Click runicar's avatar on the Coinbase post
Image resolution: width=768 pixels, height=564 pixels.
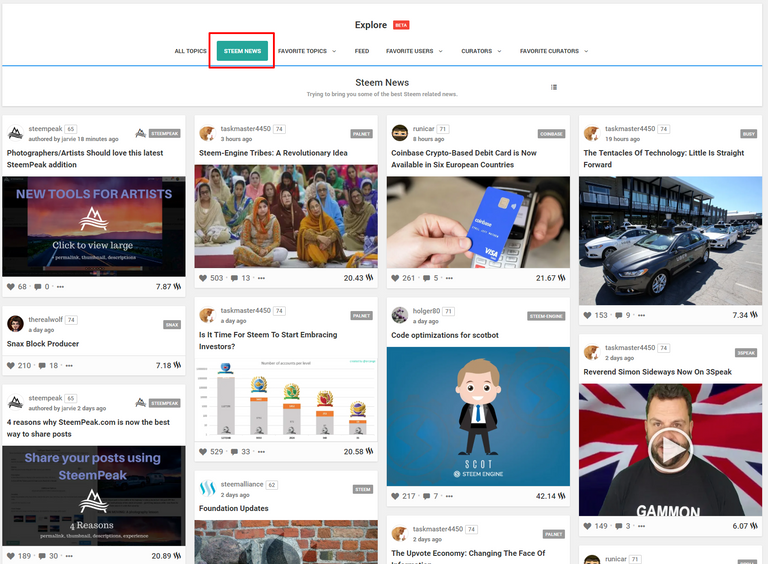[400, 133]
